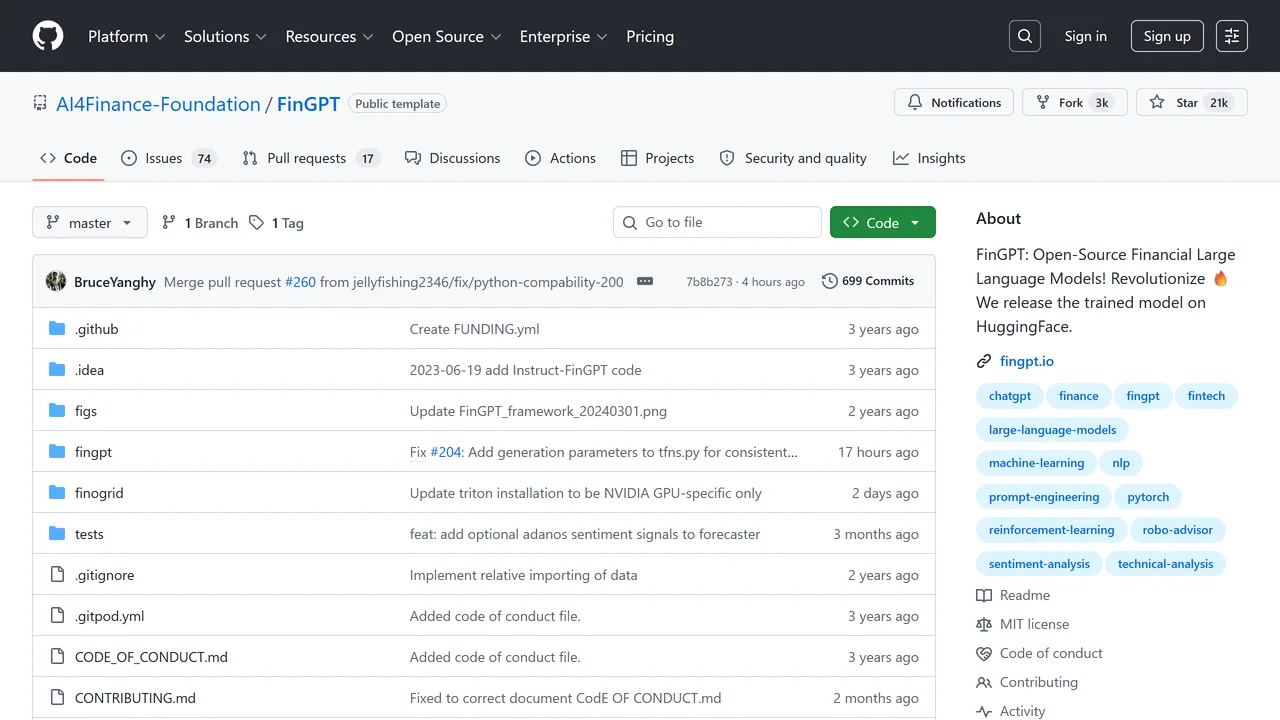
Task: Click the Sign in link
Action: pos(1086,36)
